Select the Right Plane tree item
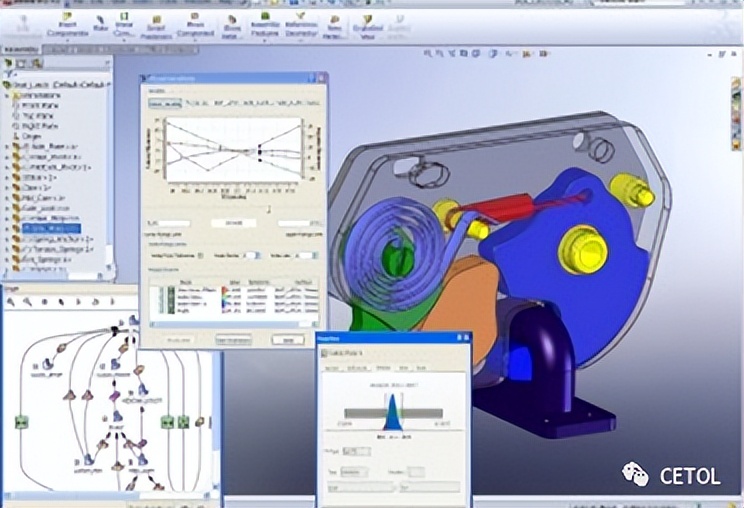 [36, 127]
